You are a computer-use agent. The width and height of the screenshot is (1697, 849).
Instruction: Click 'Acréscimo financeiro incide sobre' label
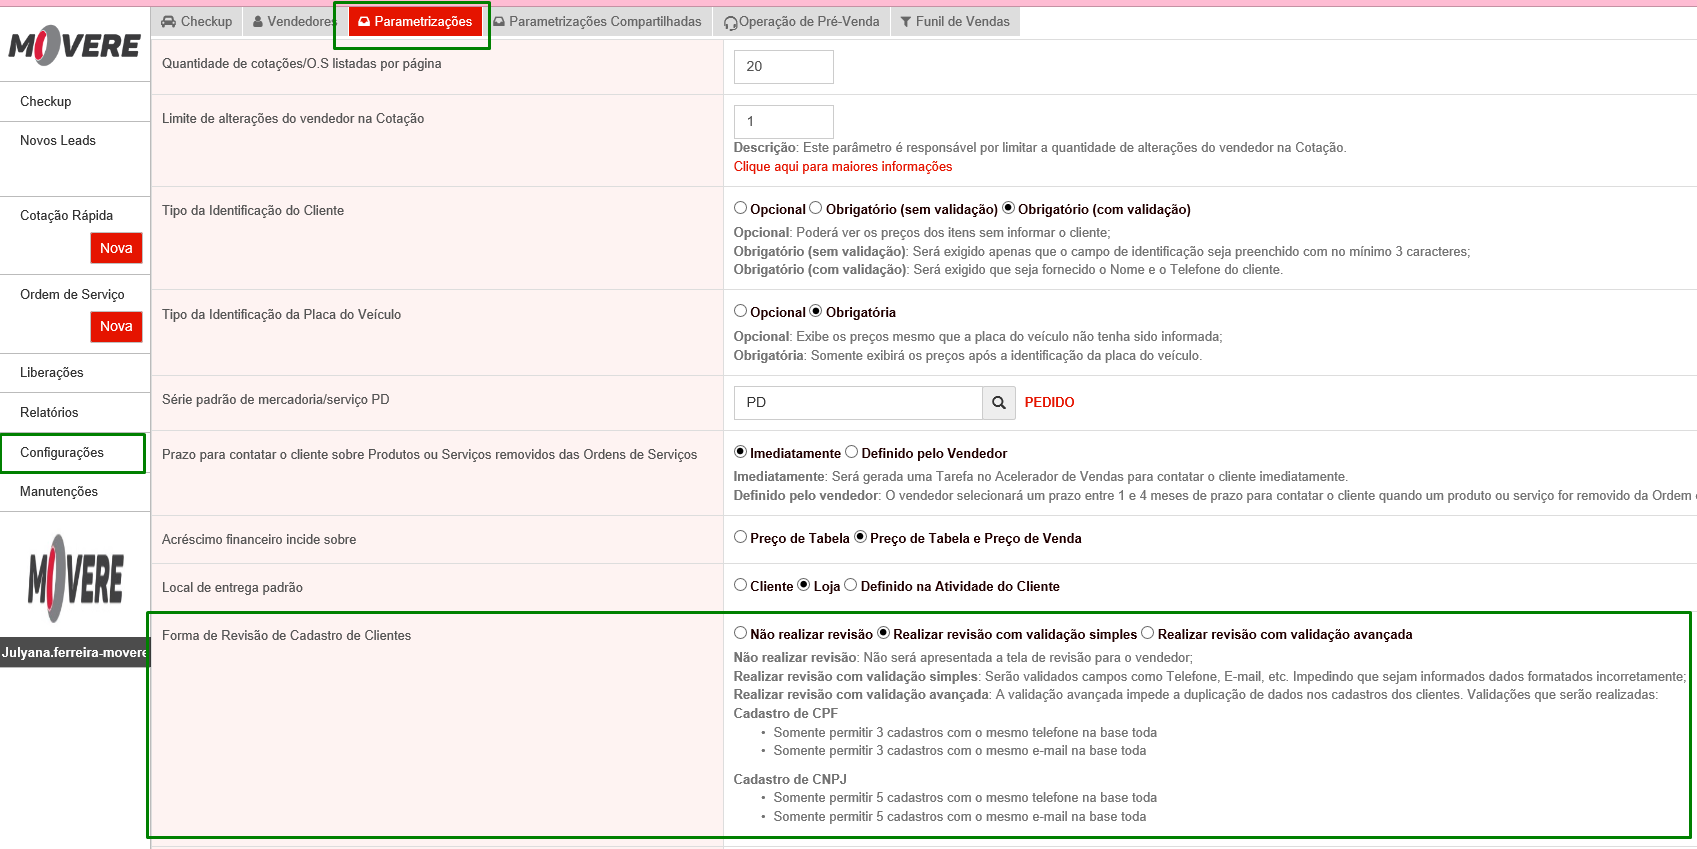pos(259,540)
